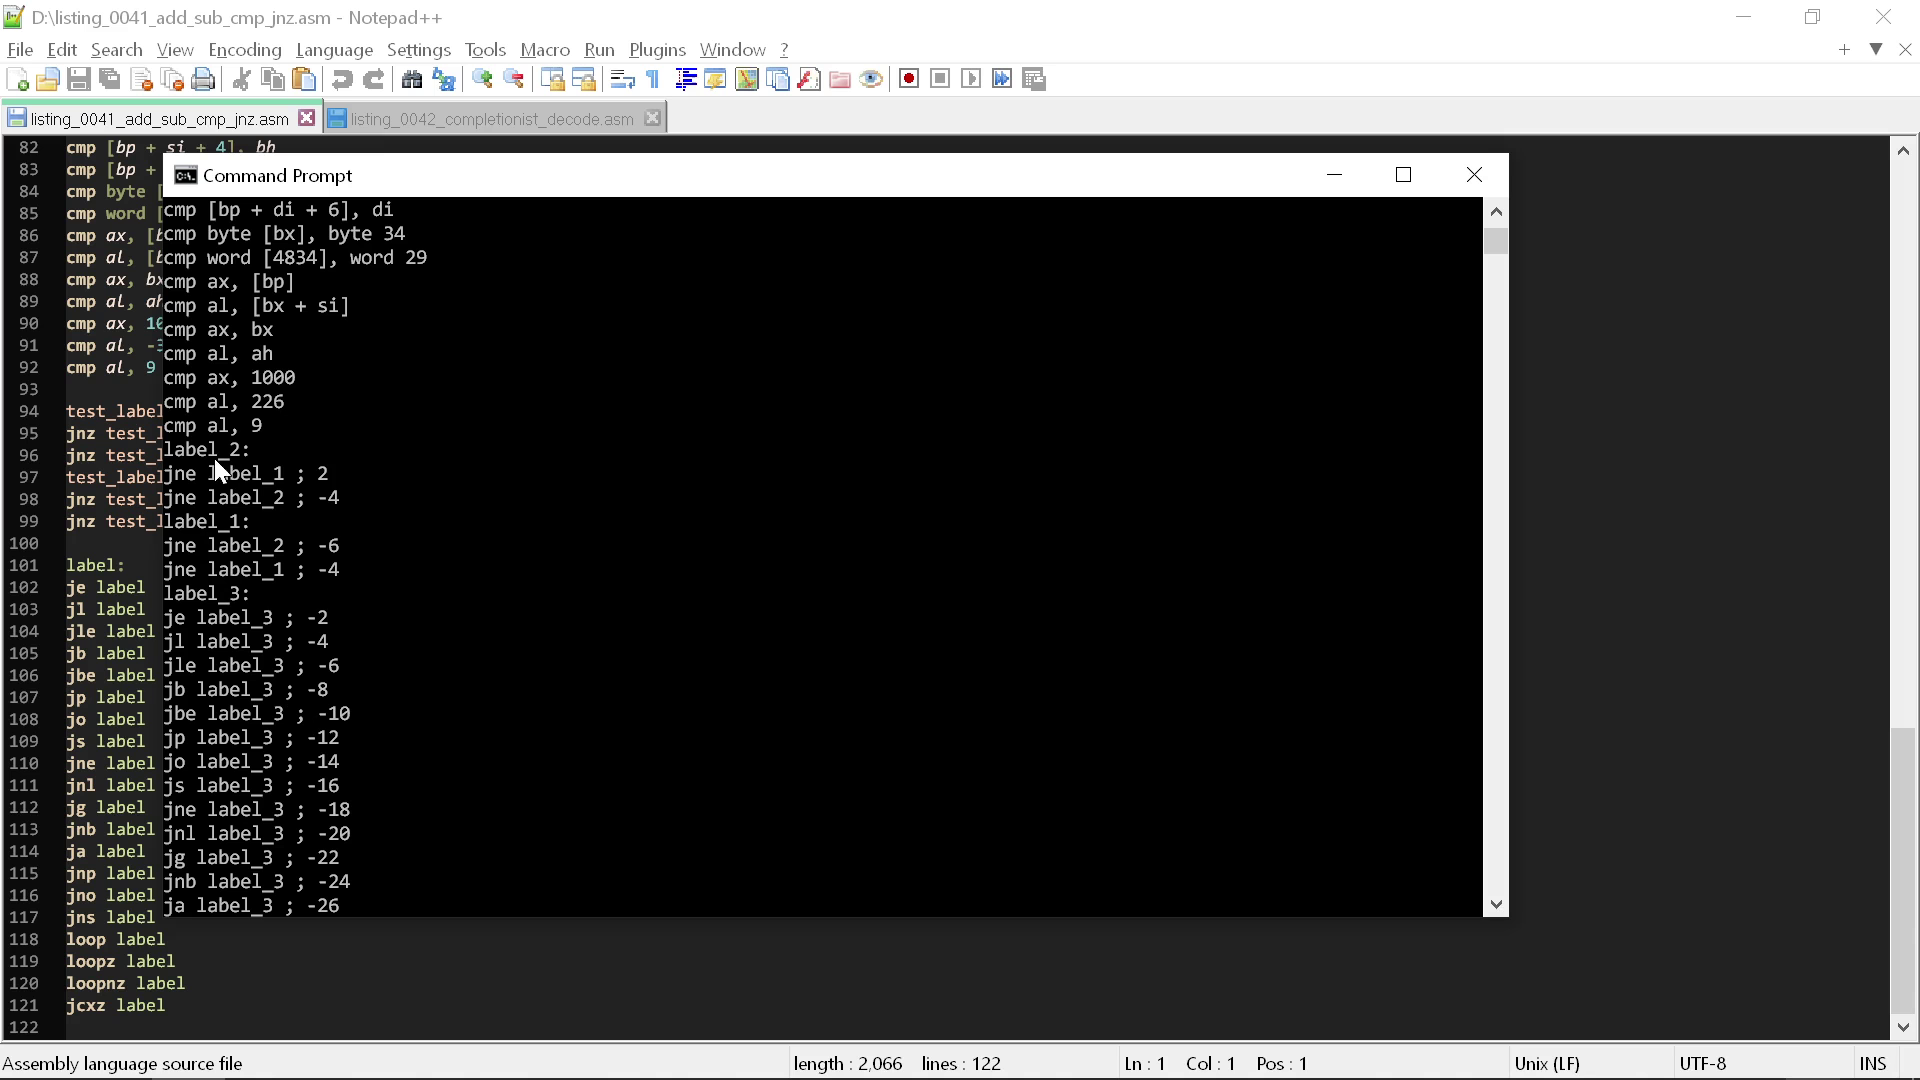Click the Save All toolbar icon
This screenshot has width=1920, height=1080.
pyautogui.click(x=110, y=79)
